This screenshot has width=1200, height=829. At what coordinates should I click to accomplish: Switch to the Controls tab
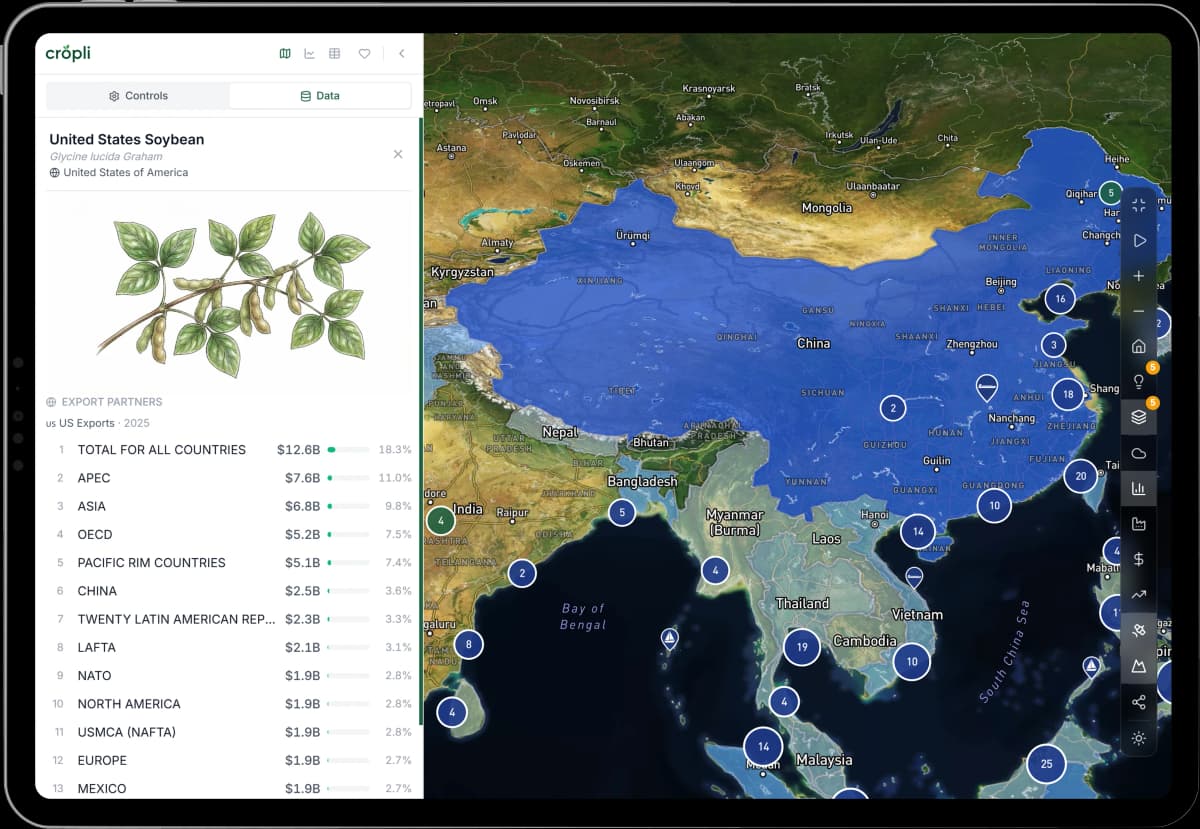point(138,96)
